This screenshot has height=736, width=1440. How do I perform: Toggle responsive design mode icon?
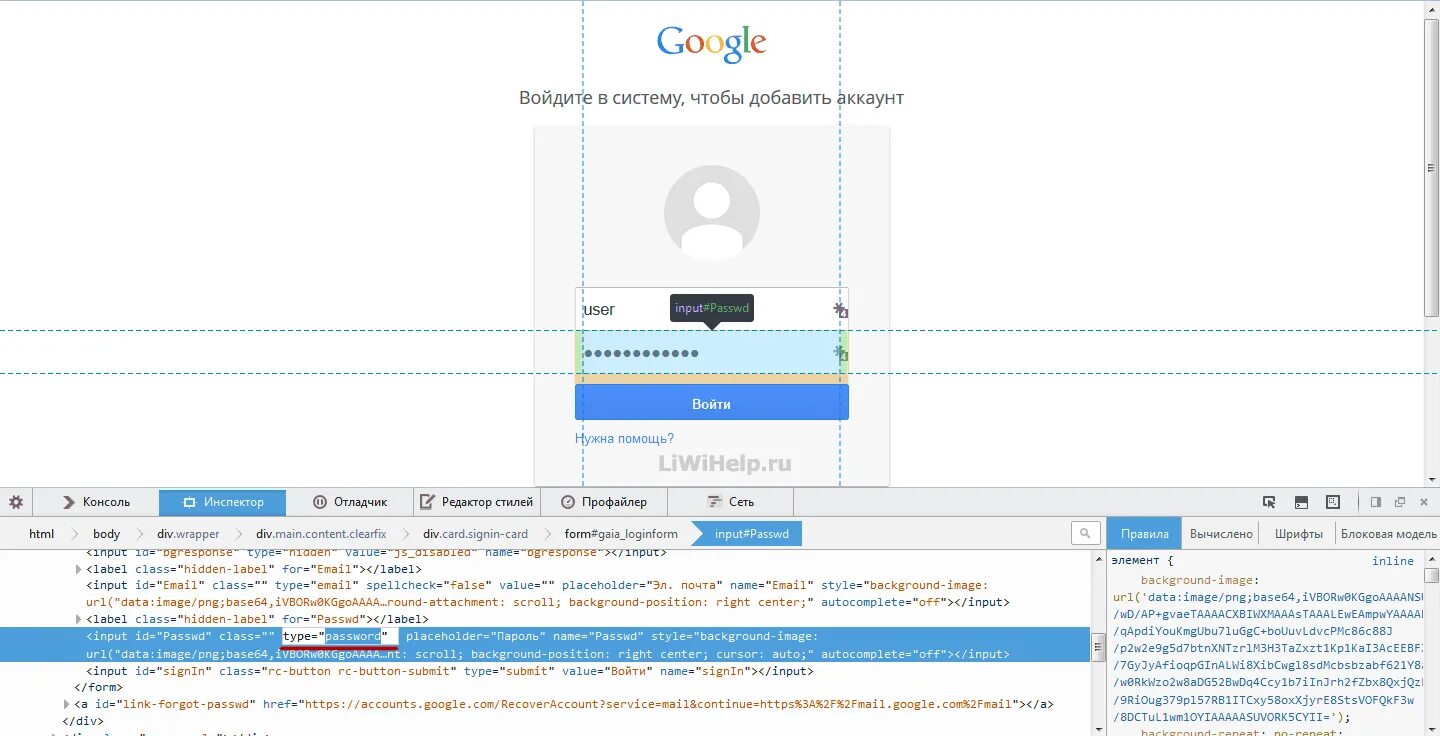(x=1333, y=502)
